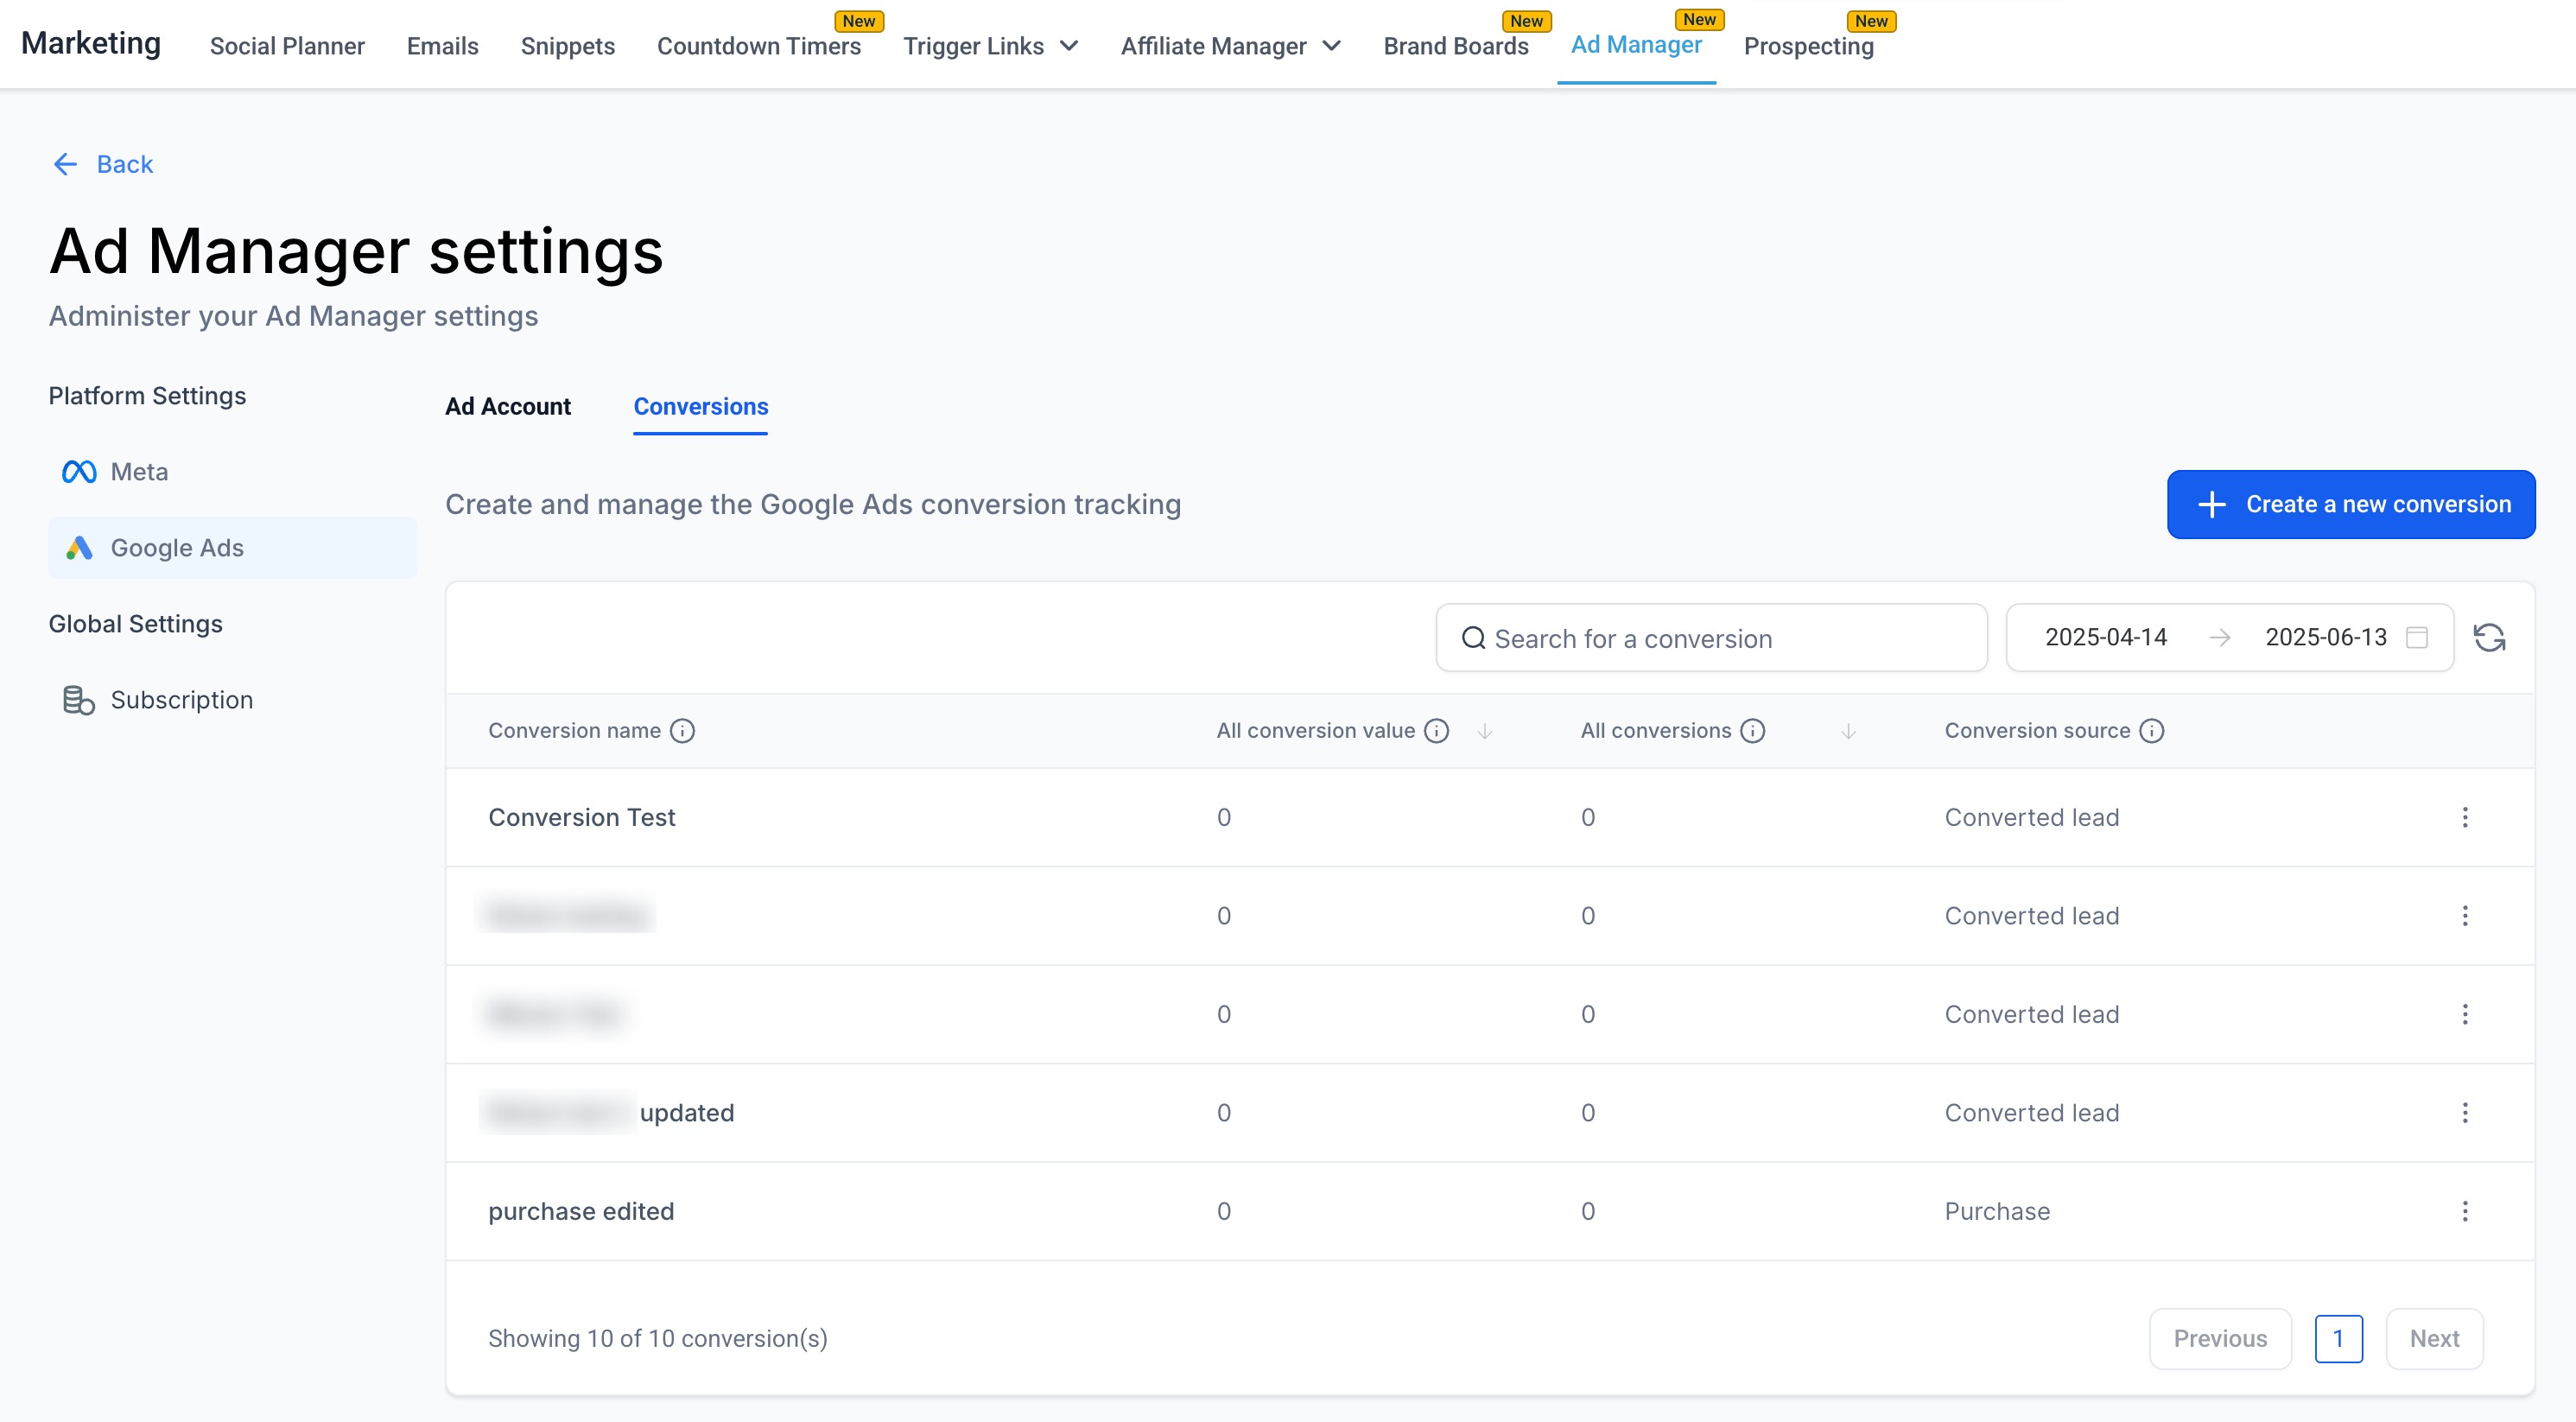Click the refresh conversions icon
The image size is (2576, 1422).
tap(2488, 637)
